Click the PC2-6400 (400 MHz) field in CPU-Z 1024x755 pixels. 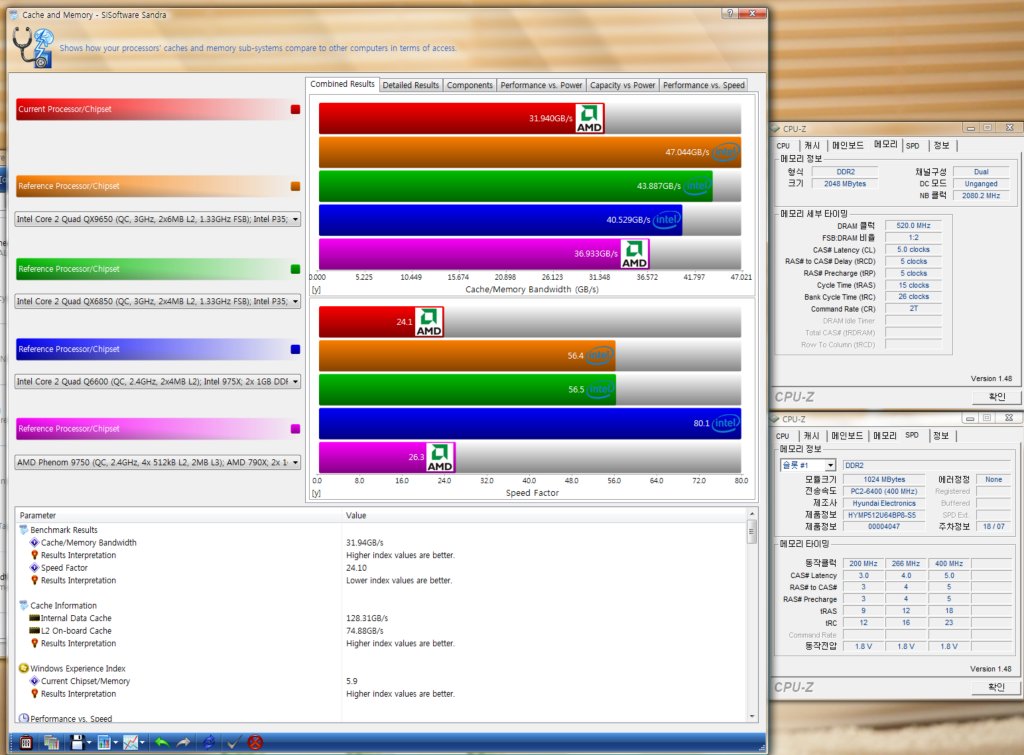coord(884,491)
